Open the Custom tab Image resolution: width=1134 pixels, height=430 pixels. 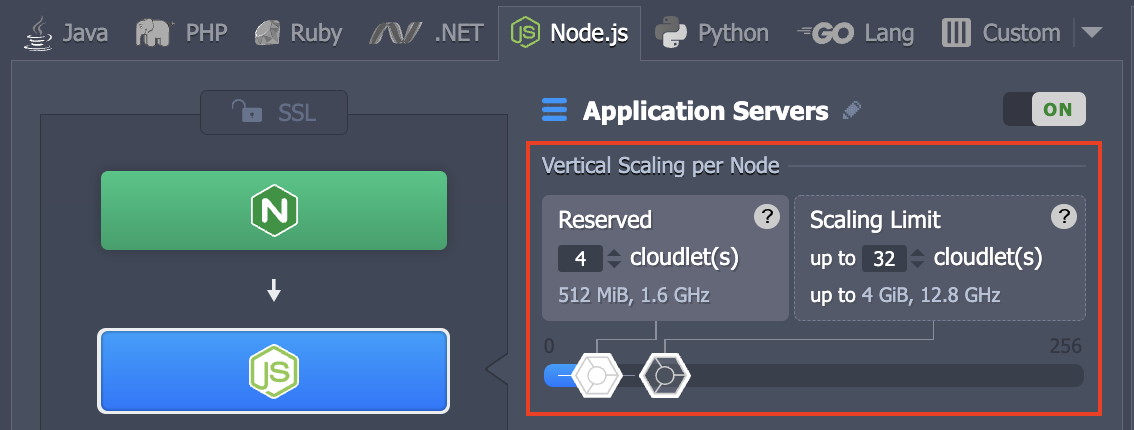[1001, 33]
